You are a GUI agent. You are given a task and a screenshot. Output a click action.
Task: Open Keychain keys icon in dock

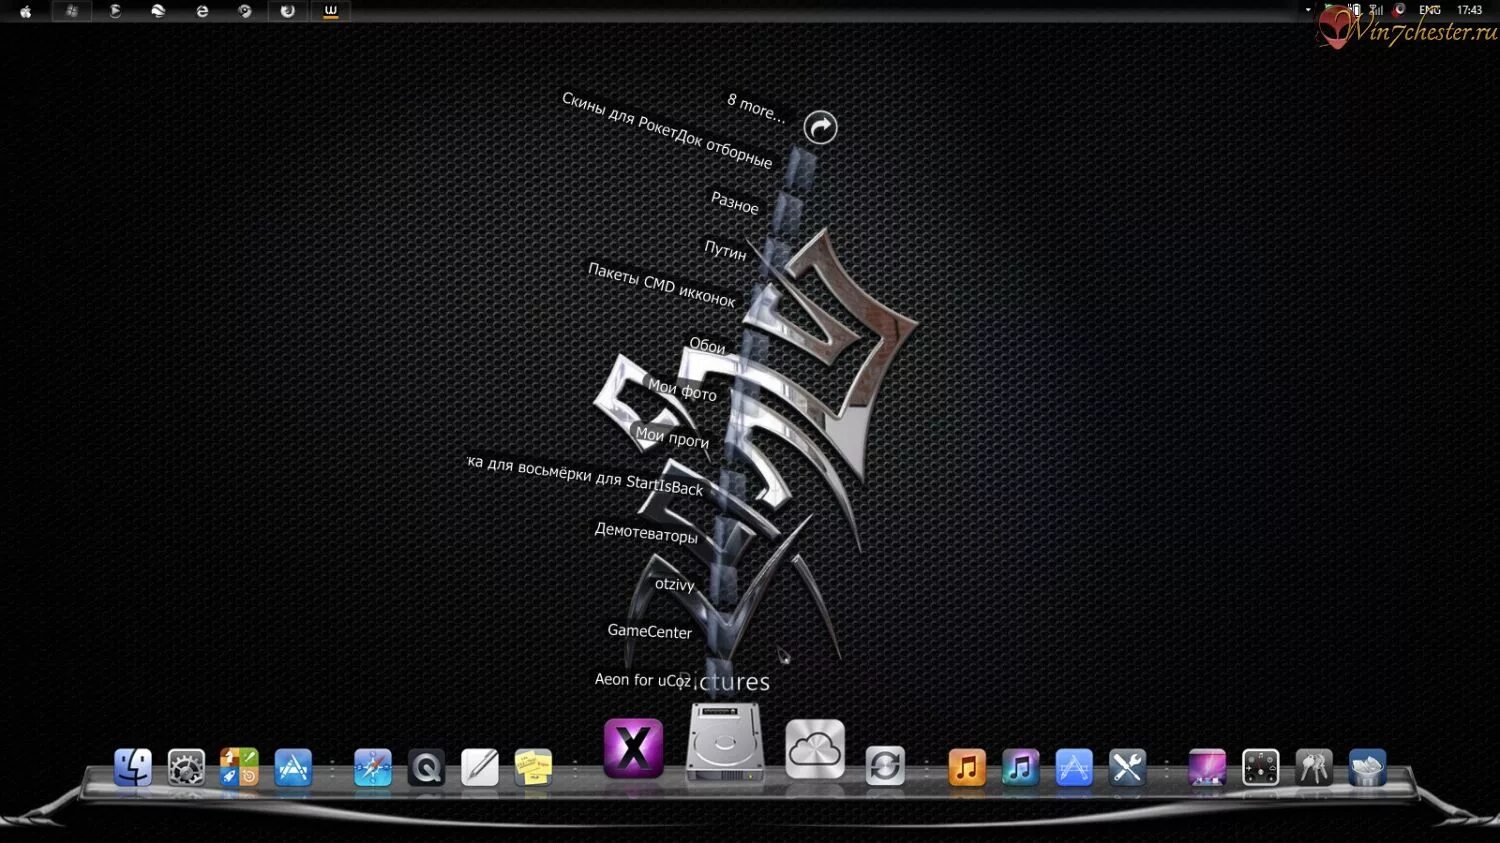(1314, 768)
